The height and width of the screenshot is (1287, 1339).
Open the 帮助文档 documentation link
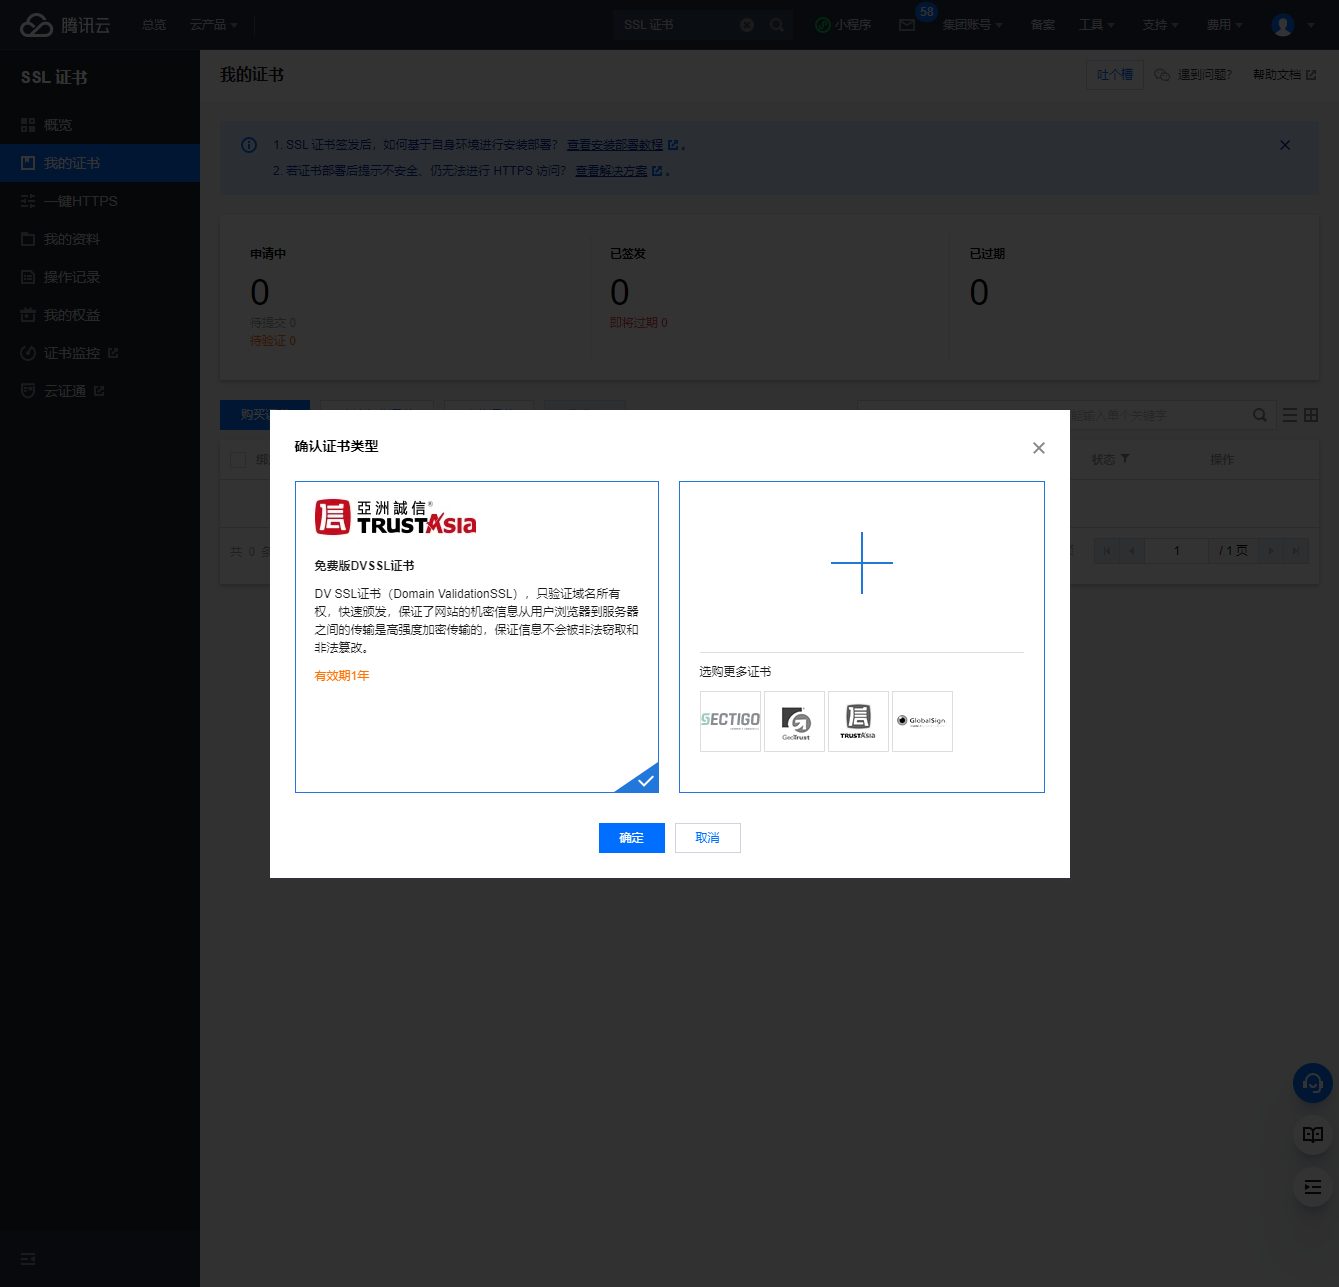click(1284, 75)
